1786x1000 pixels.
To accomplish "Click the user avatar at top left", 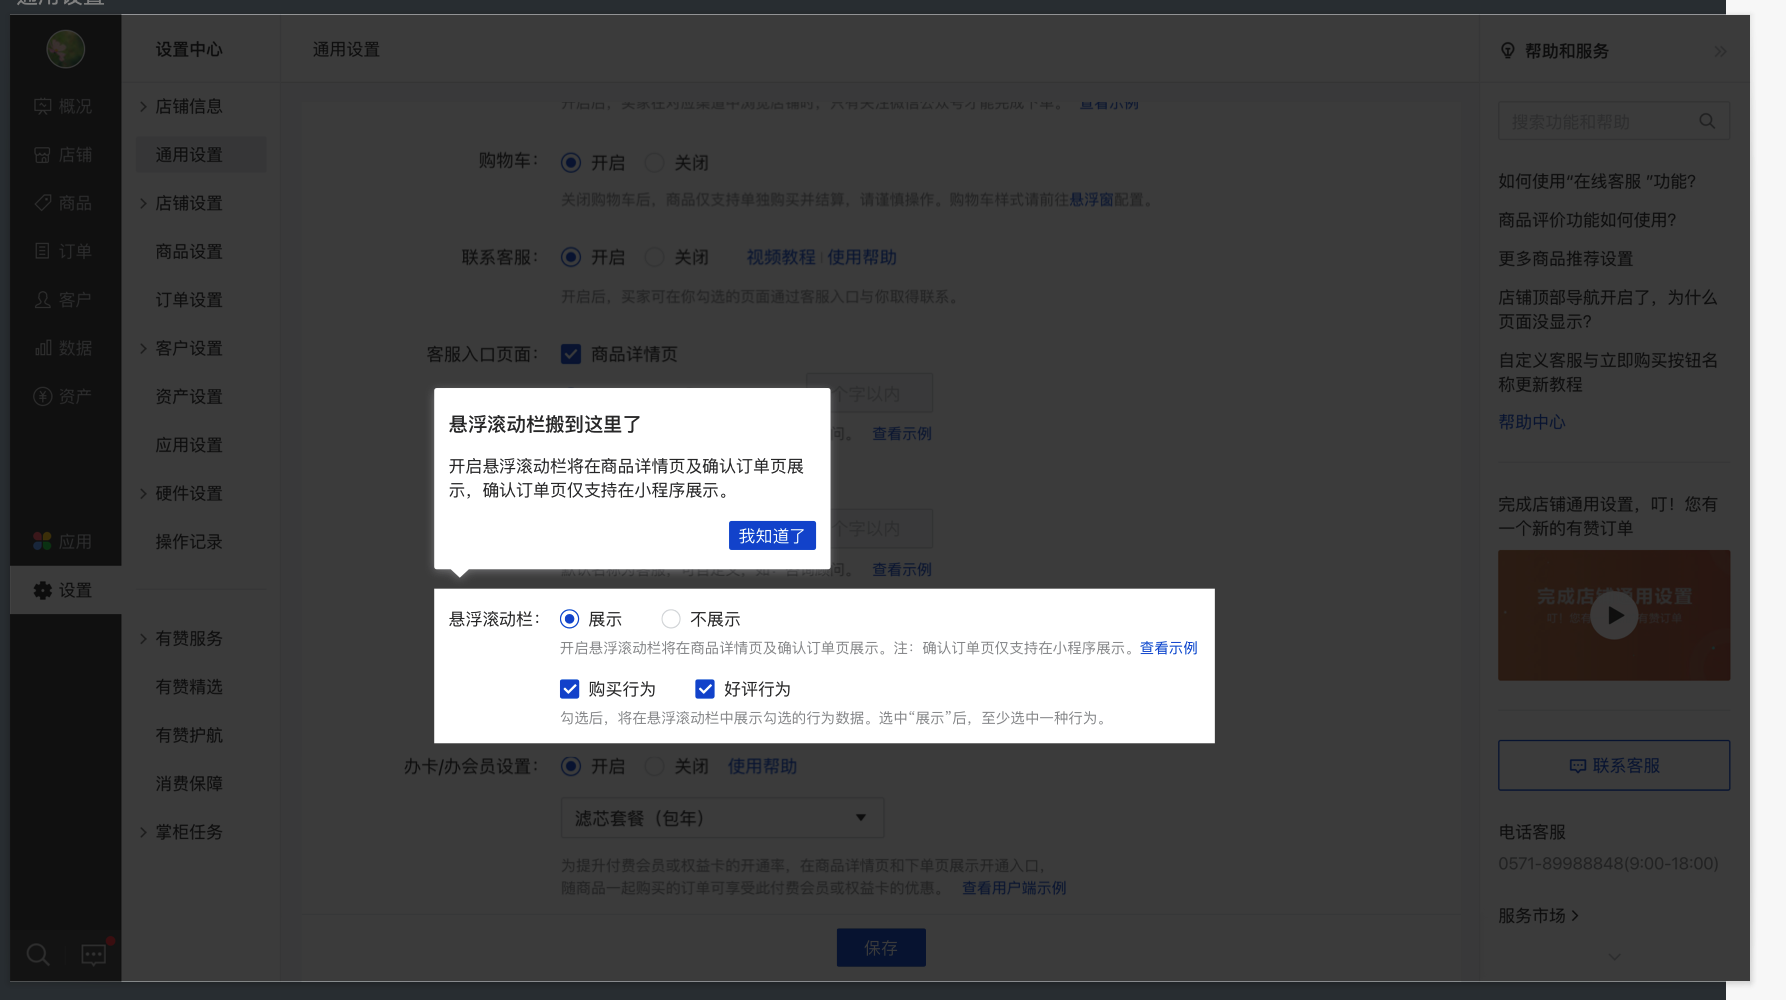I will (x=66, y=49).
